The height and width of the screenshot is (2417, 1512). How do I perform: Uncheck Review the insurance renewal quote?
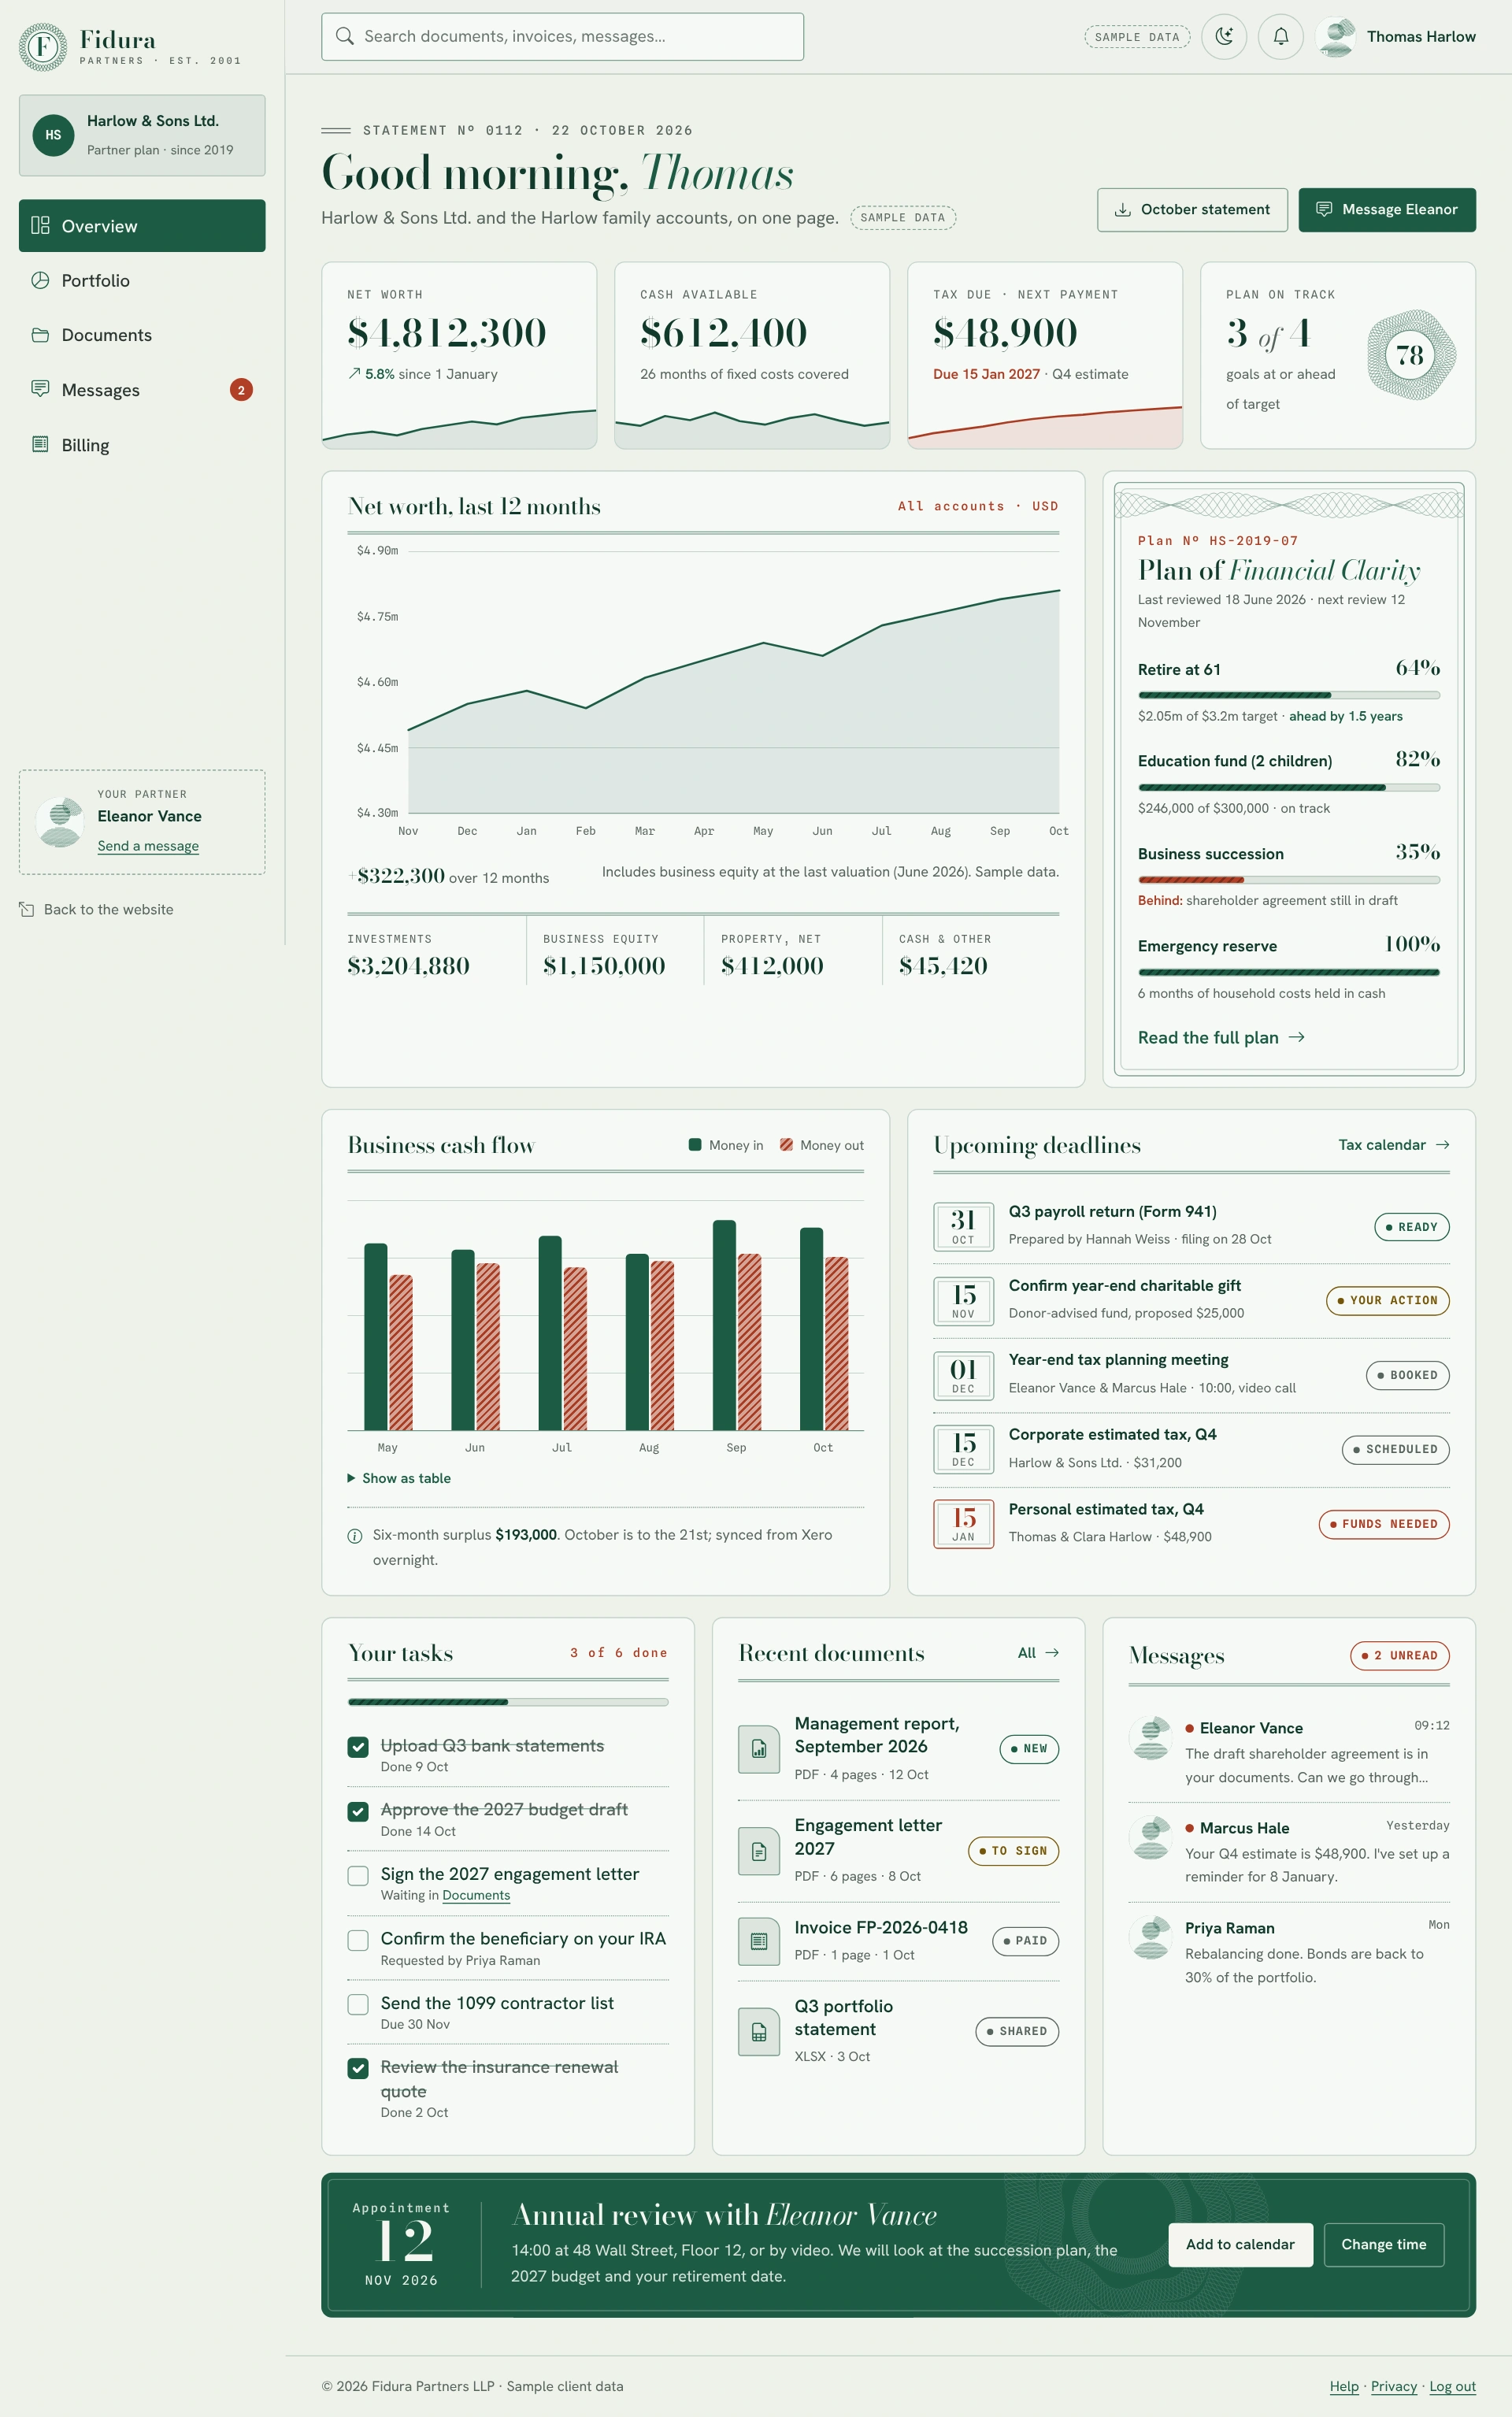[x=358, y=2068]
